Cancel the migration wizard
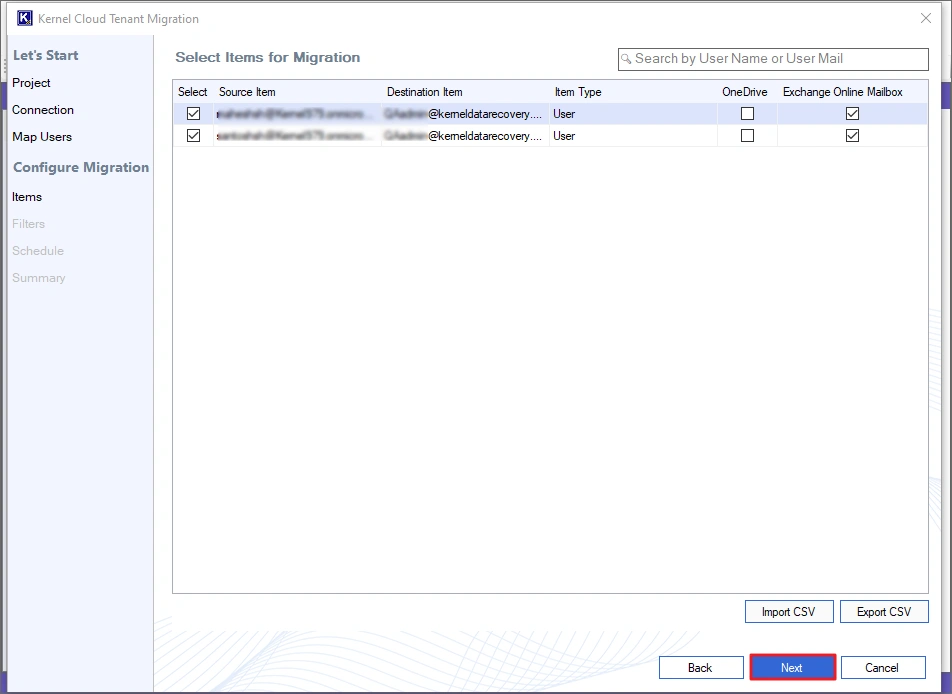This screenshot has height=694, width=952. tap(883, 667)
